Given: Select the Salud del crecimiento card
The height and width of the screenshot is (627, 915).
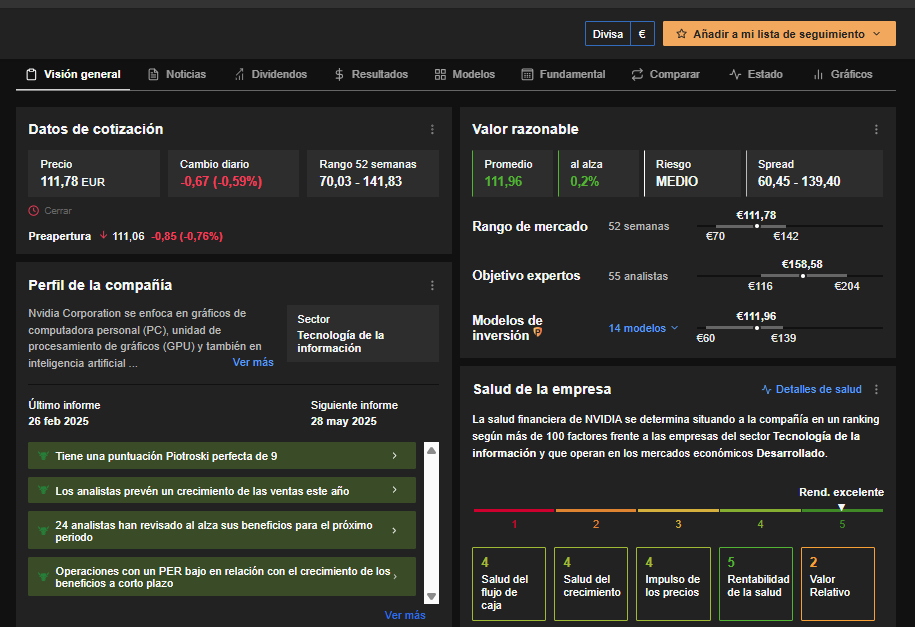Looking at the screenshot, I should click(x=591, y=584).
